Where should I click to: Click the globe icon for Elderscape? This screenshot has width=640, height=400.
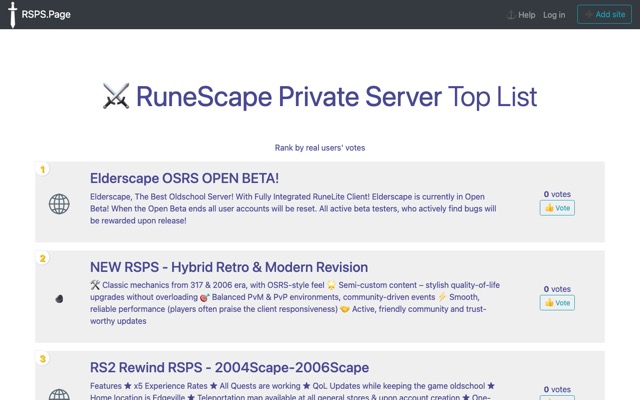tap(59, 204)
